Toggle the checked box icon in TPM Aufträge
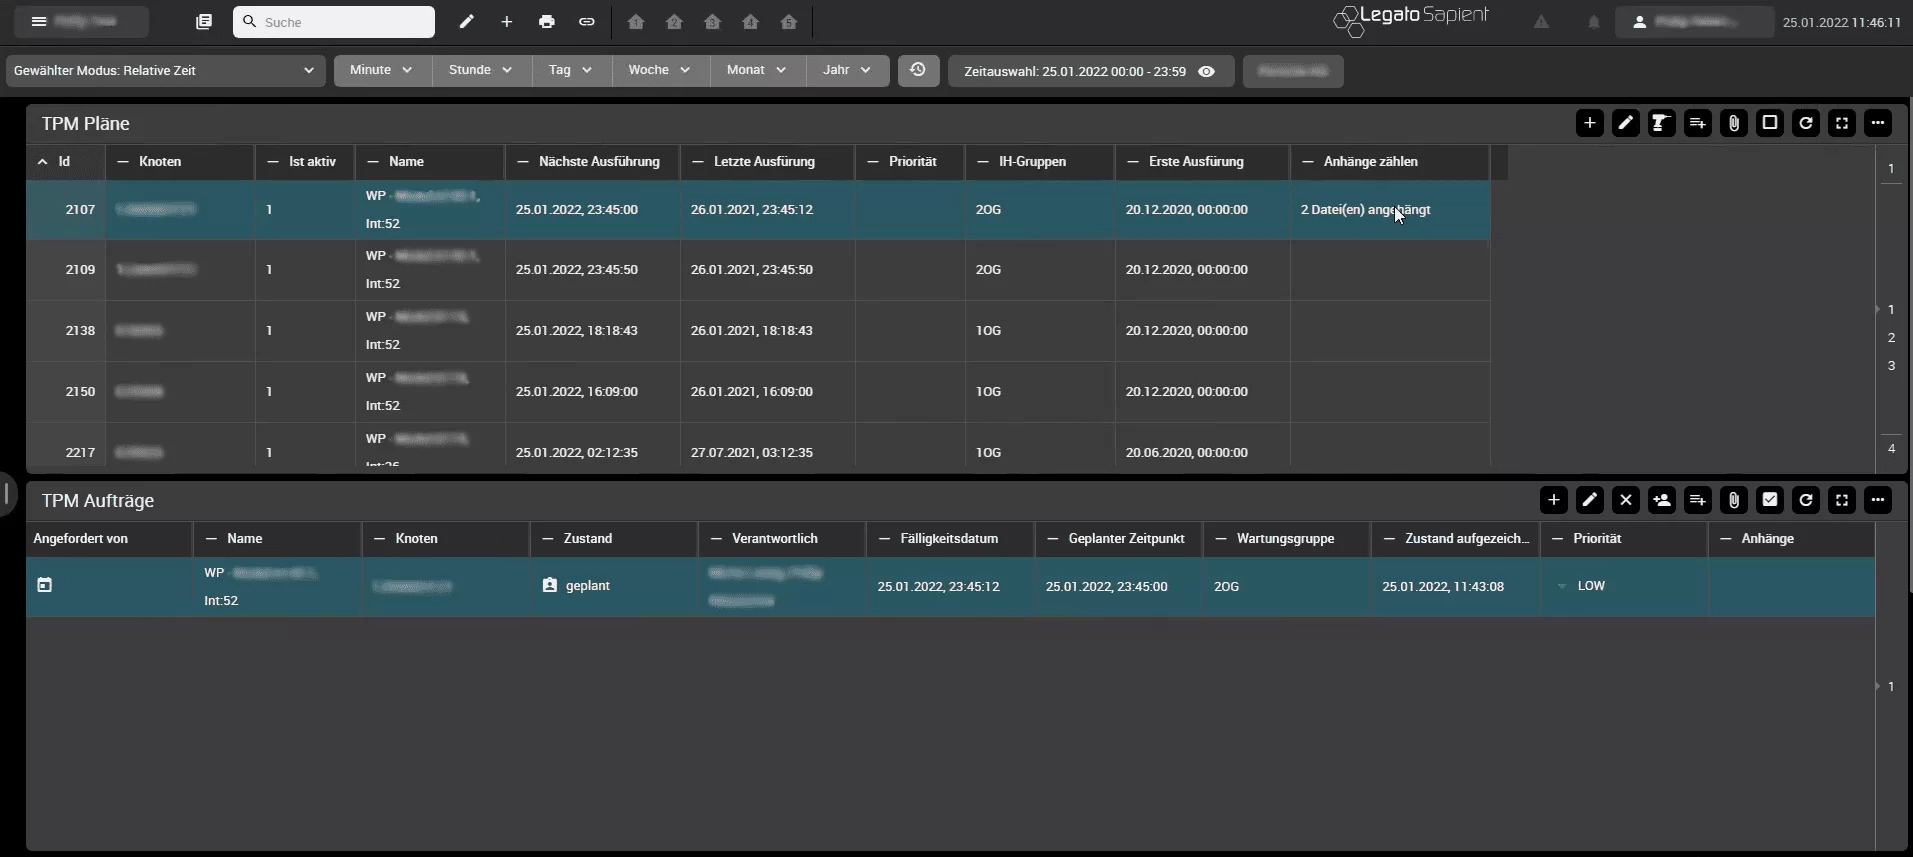Screen dimensions: 1913x857 pos(1770,500)
